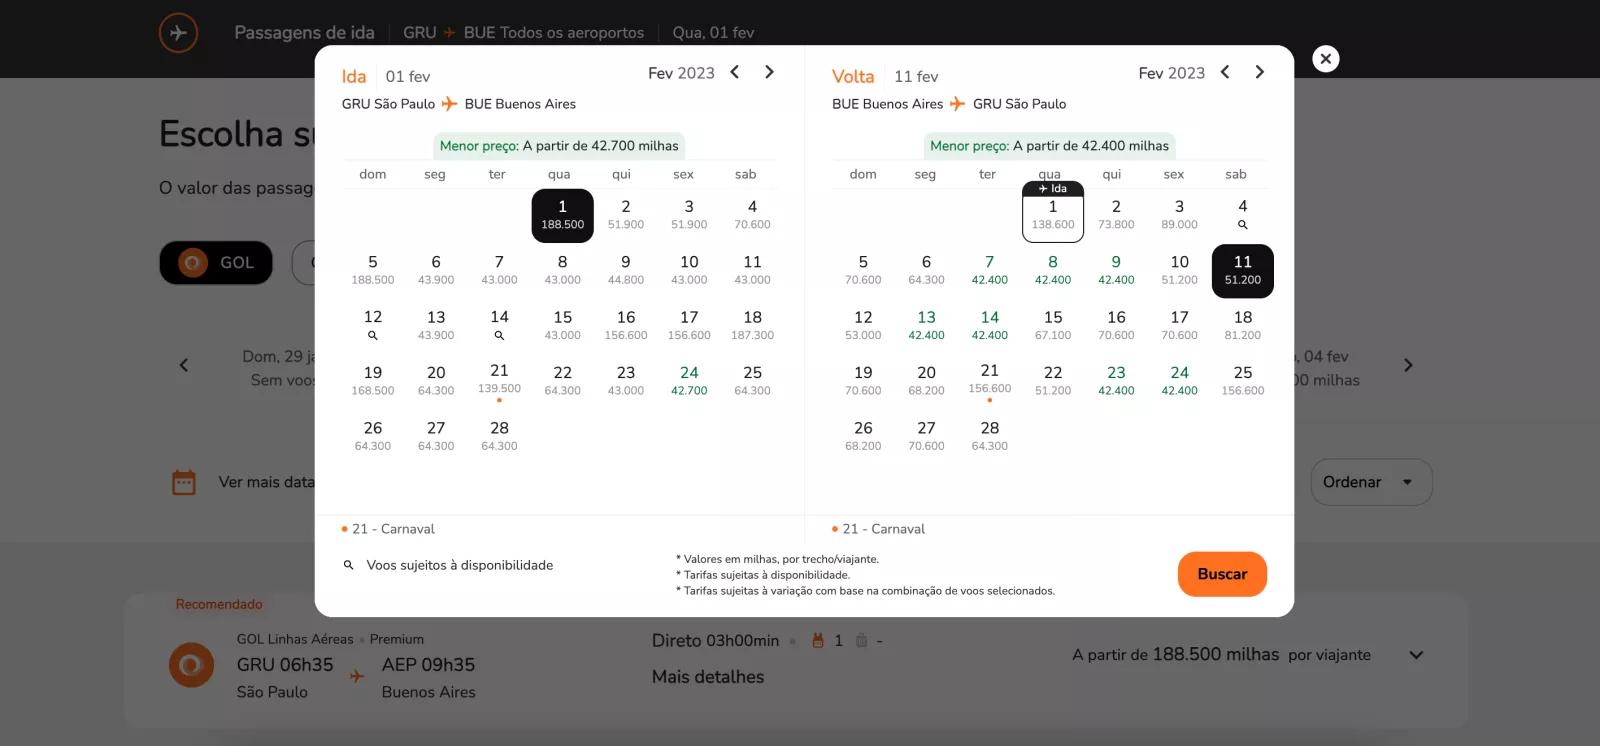Select Ida date 24 with 42.700 miles

[689, 380]
